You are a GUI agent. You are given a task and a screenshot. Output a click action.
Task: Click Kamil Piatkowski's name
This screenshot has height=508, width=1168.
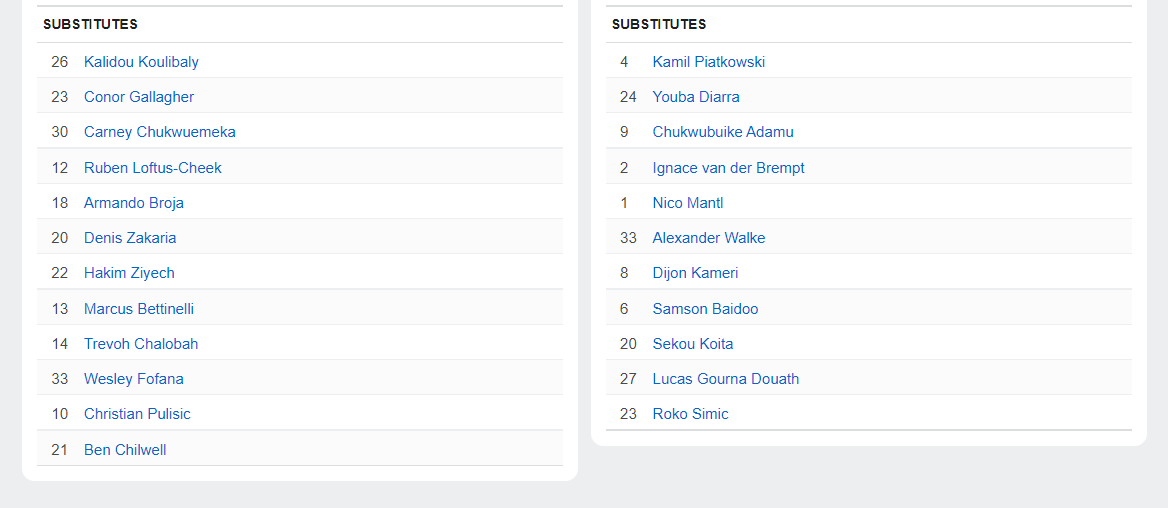(x=709, y=62)
